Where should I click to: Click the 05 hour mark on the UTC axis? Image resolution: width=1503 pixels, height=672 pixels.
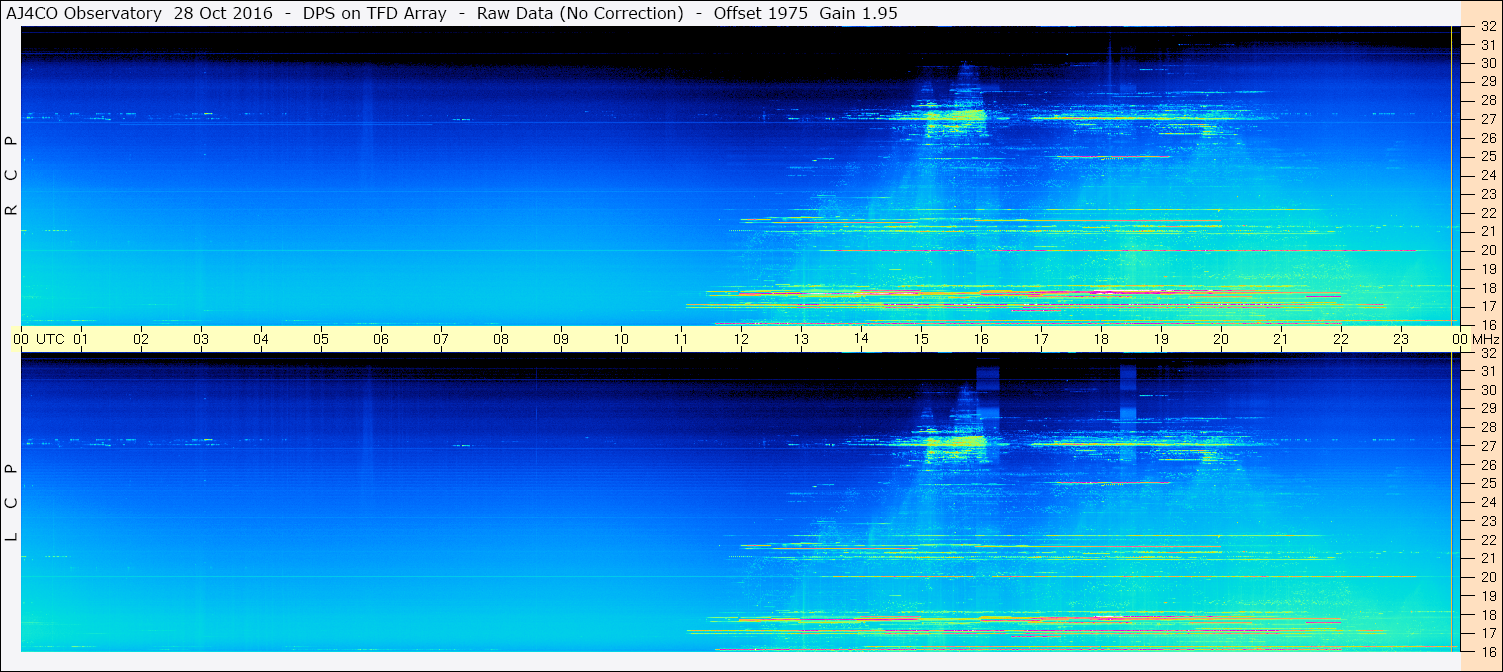(321, 339)
